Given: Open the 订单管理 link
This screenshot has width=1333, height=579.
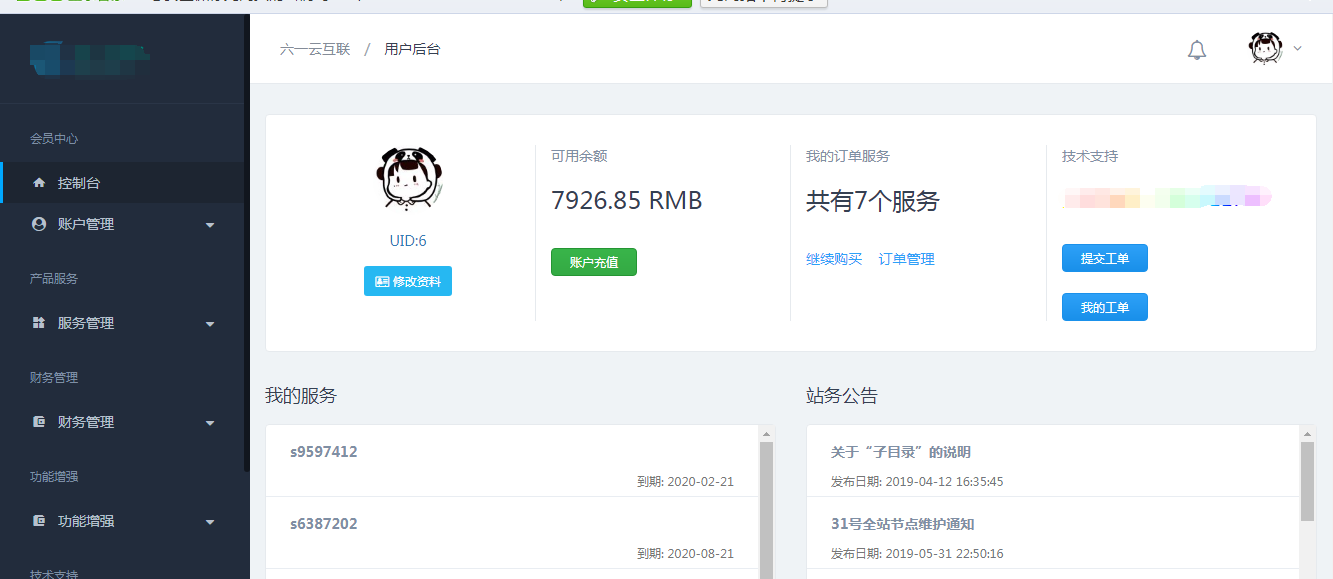Looking at the screenshot, I should tap(906, 259).
